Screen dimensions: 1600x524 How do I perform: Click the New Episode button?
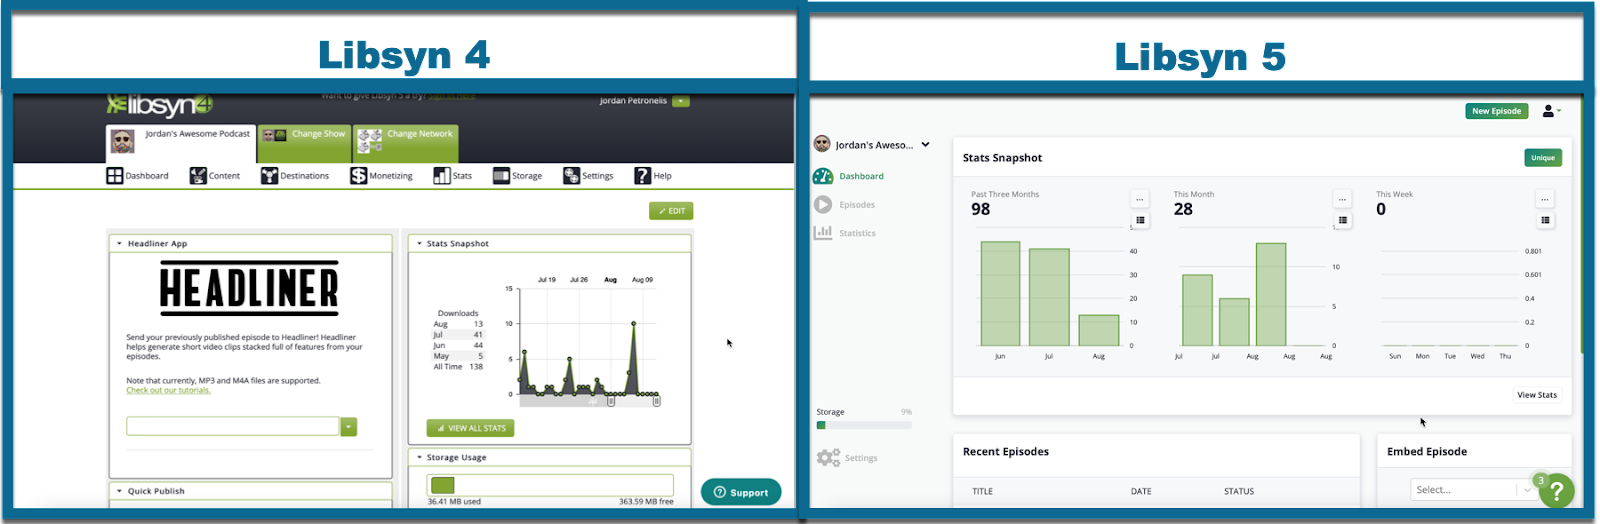coord(1496,111)
